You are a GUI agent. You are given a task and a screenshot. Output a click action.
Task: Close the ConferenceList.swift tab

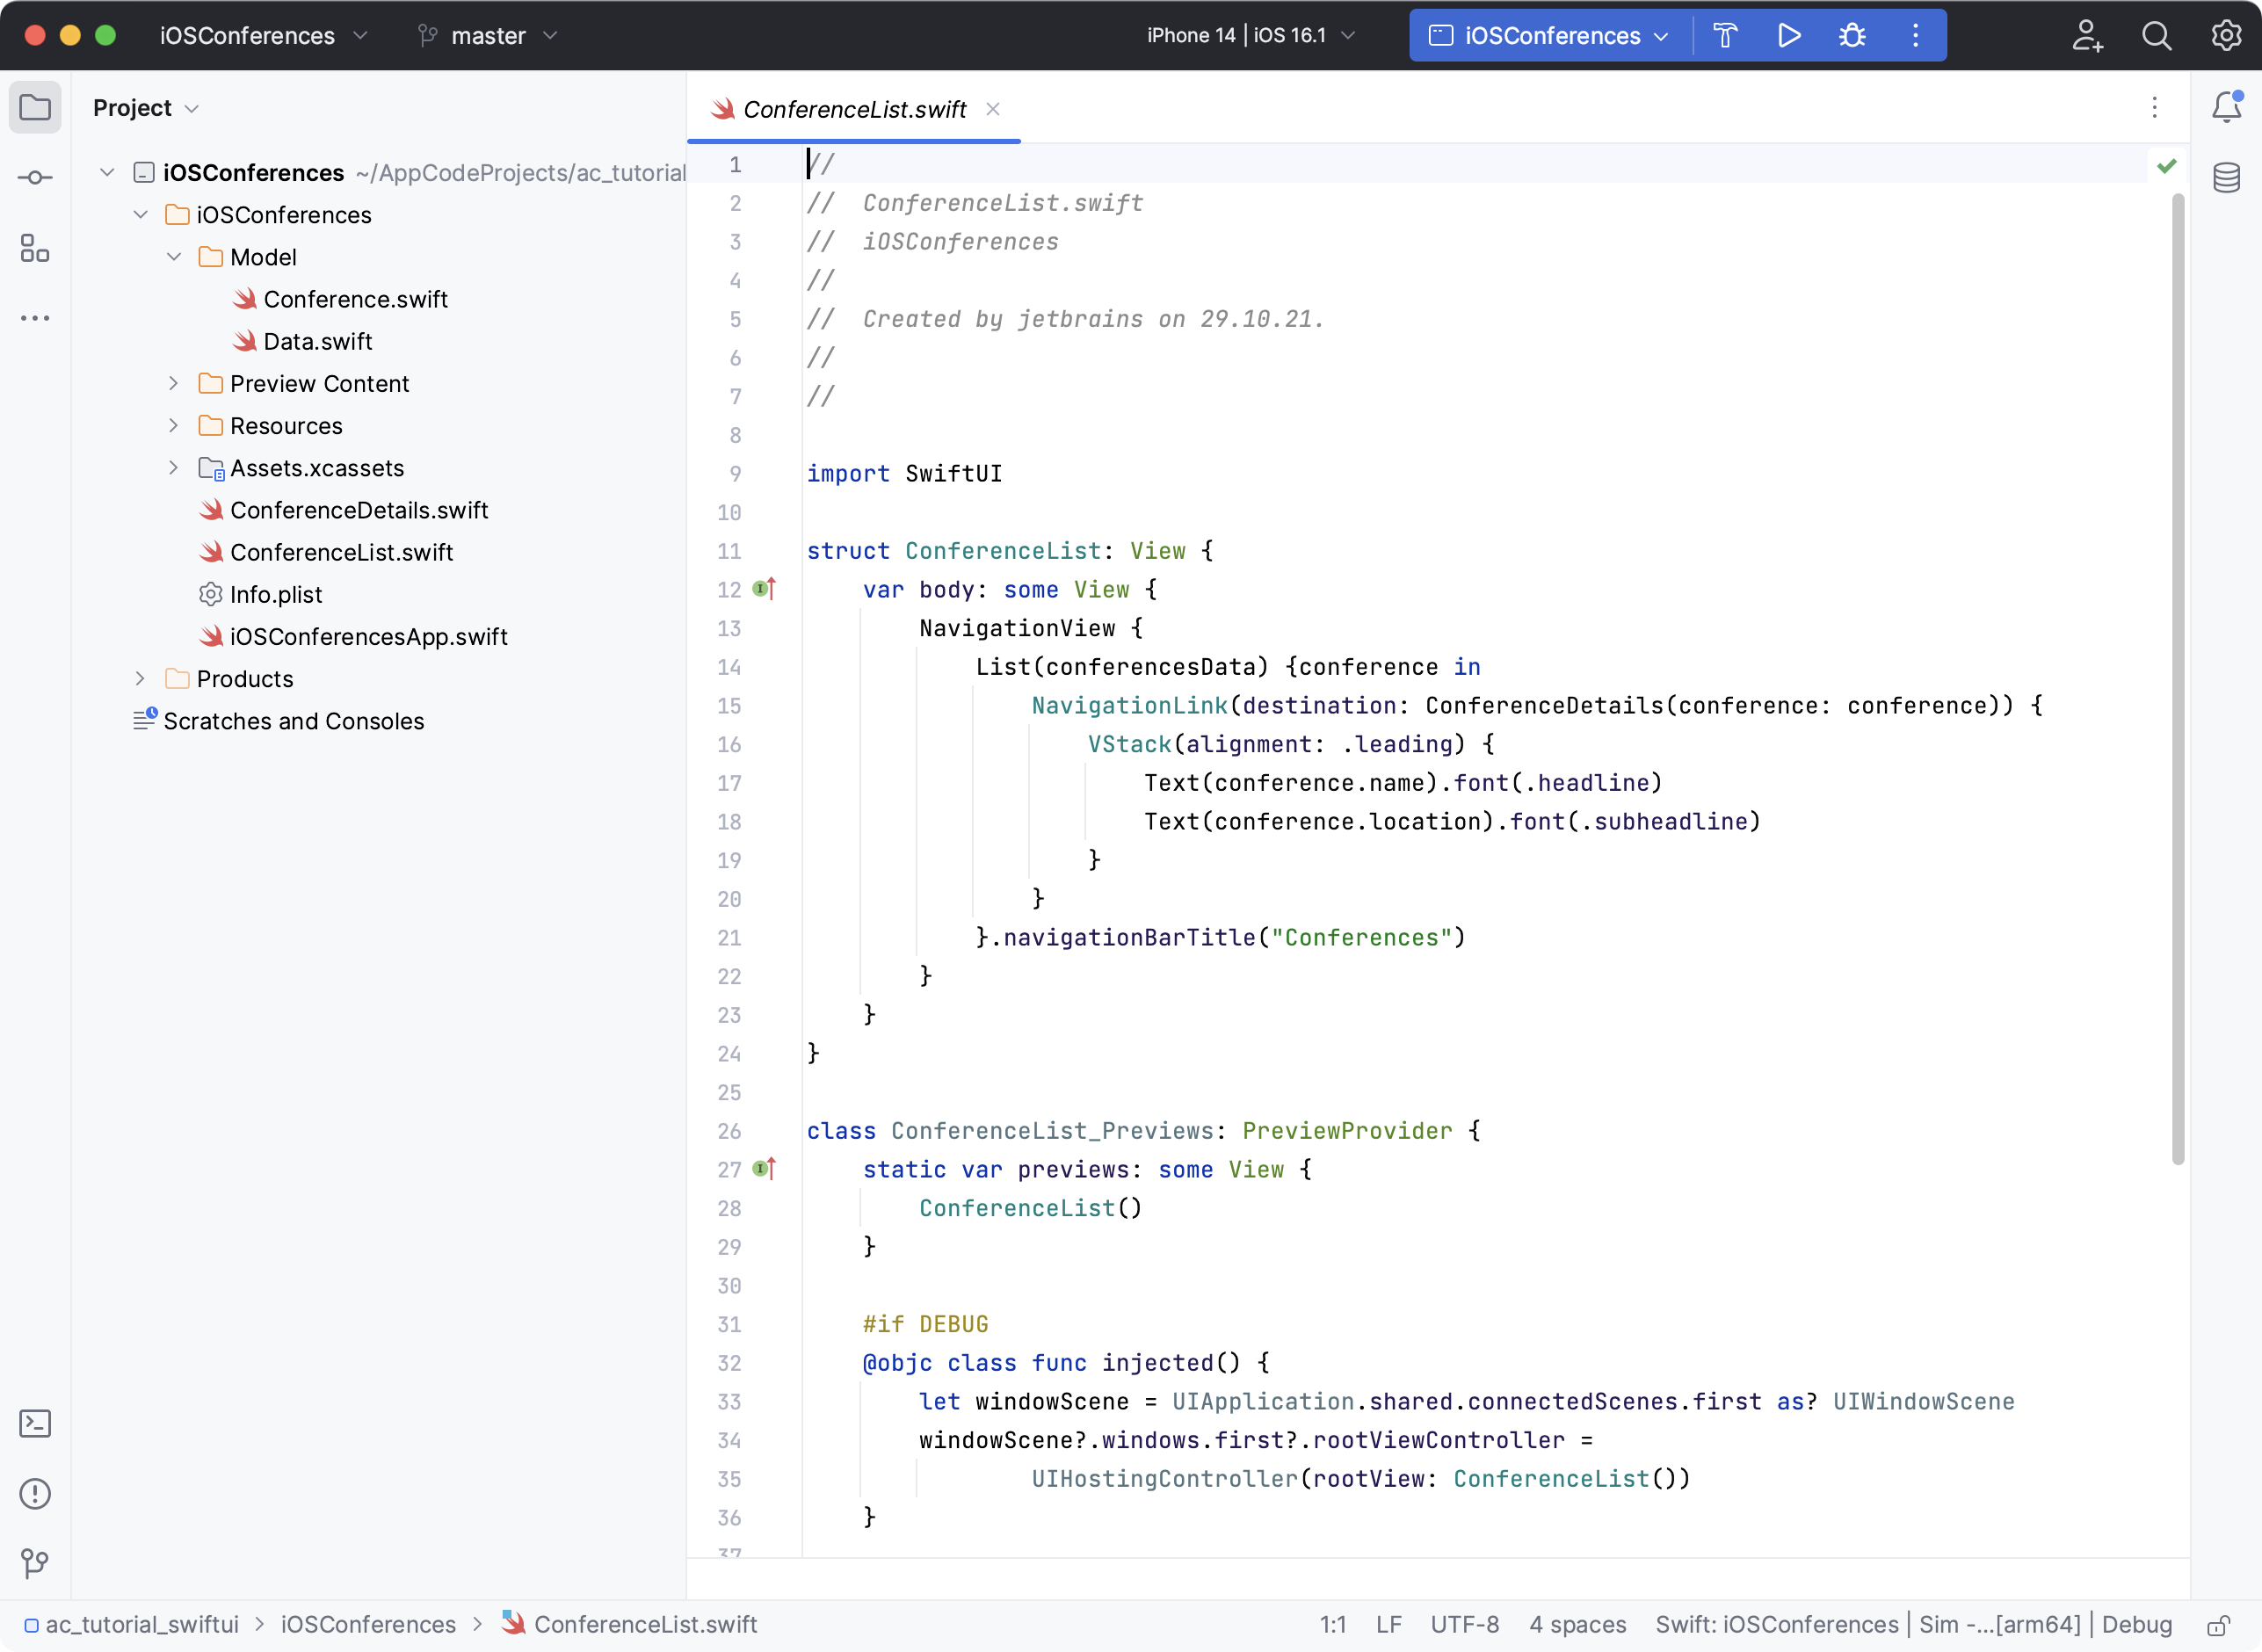(x=993, y=109)
